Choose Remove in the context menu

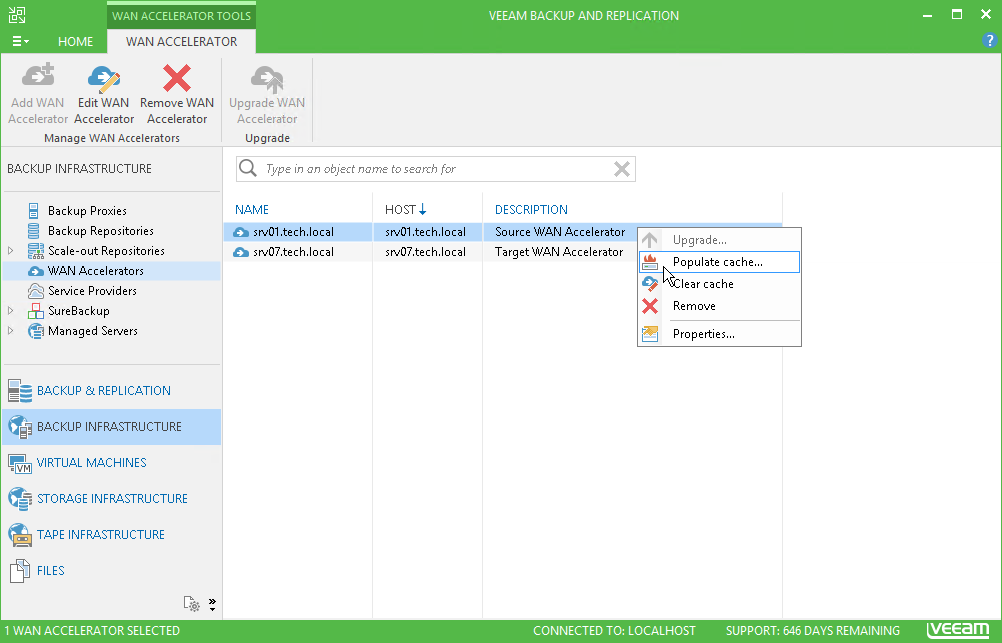pos(719,306)
